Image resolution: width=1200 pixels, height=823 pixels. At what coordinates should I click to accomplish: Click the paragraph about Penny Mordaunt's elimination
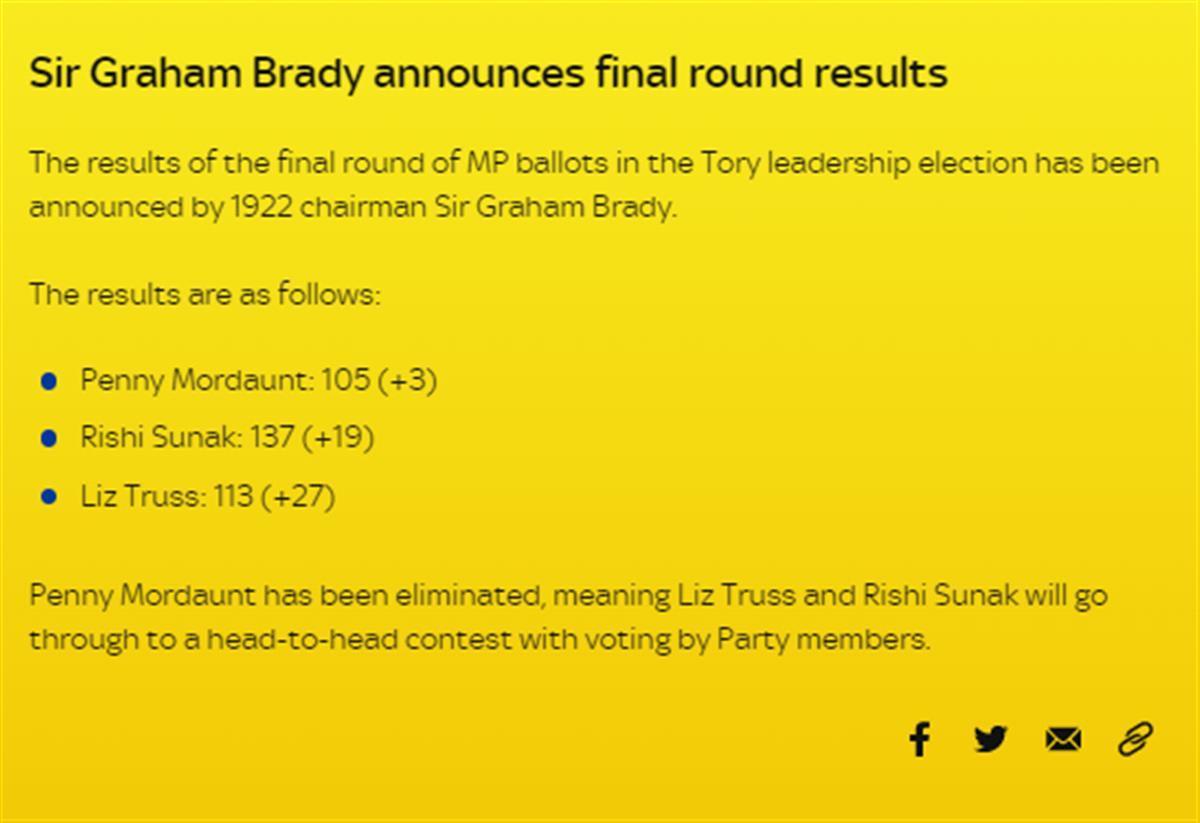click(x=568, y=618)
